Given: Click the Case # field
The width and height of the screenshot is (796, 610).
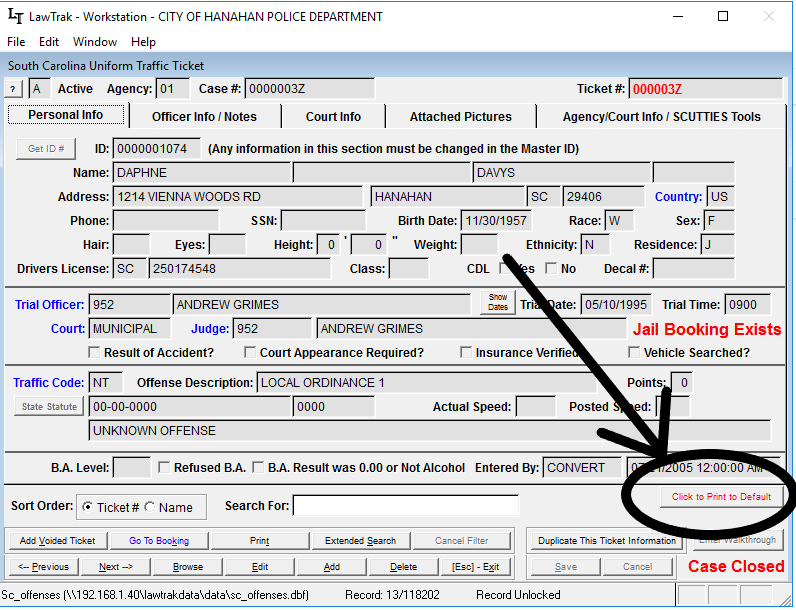Looking at the screenshot, I should coord(310,89).
